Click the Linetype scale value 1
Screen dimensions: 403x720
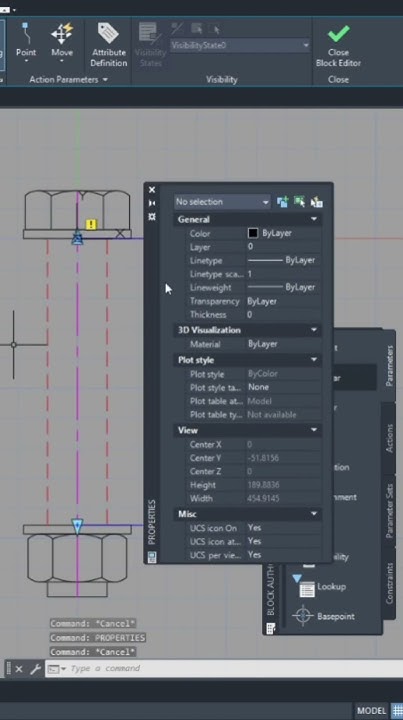(x=284, y=274)
